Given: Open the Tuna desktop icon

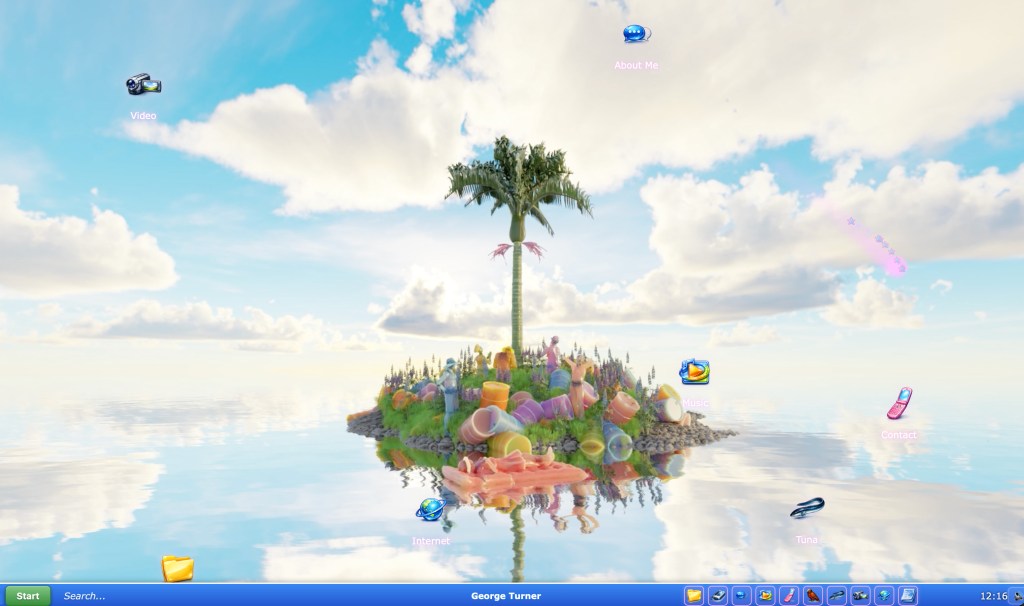Looking at the screenshot, I should point(806,508).
